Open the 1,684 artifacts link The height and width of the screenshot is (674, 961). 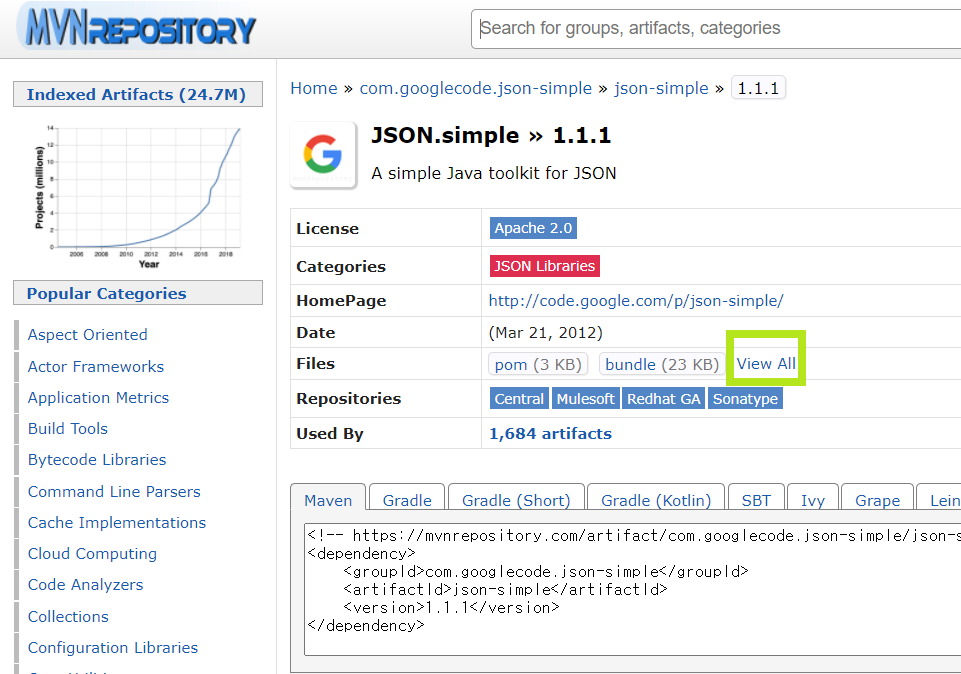click(550, 433)
